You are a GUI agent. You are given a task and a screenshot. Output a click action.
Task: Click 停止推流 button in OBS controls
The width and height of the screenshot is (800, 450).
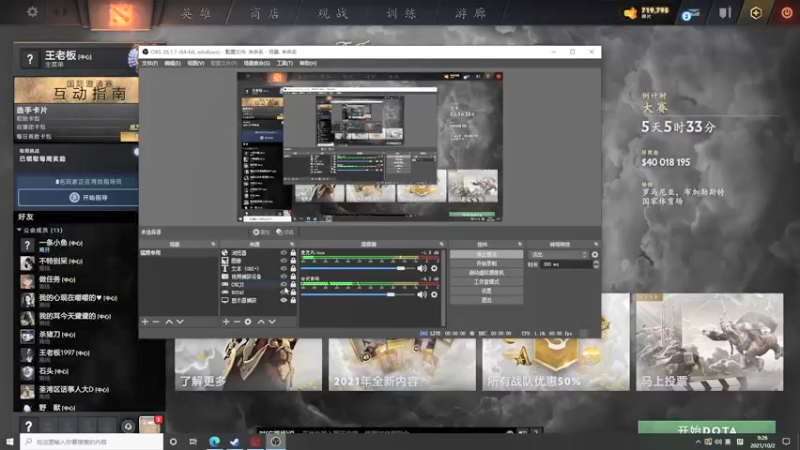(x=486, y=254)
